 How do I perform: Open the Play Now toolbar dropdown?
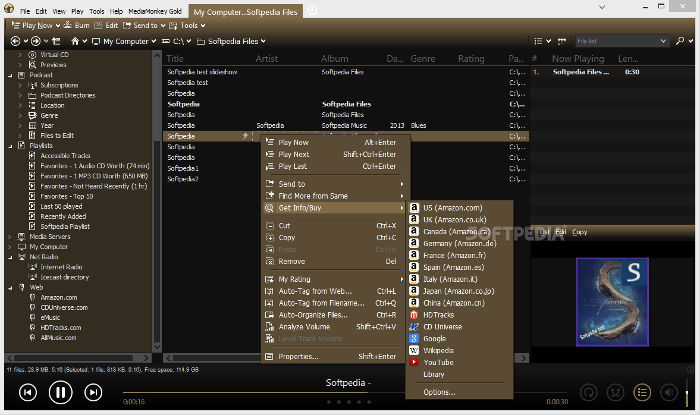click(x=58, y=26)
